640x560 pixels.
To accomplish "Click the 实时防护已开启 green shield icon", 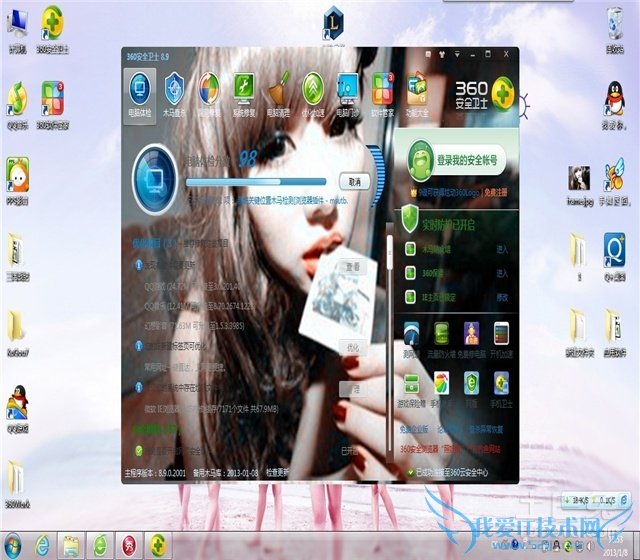I will pyautogui.click(x=409, y=219).
